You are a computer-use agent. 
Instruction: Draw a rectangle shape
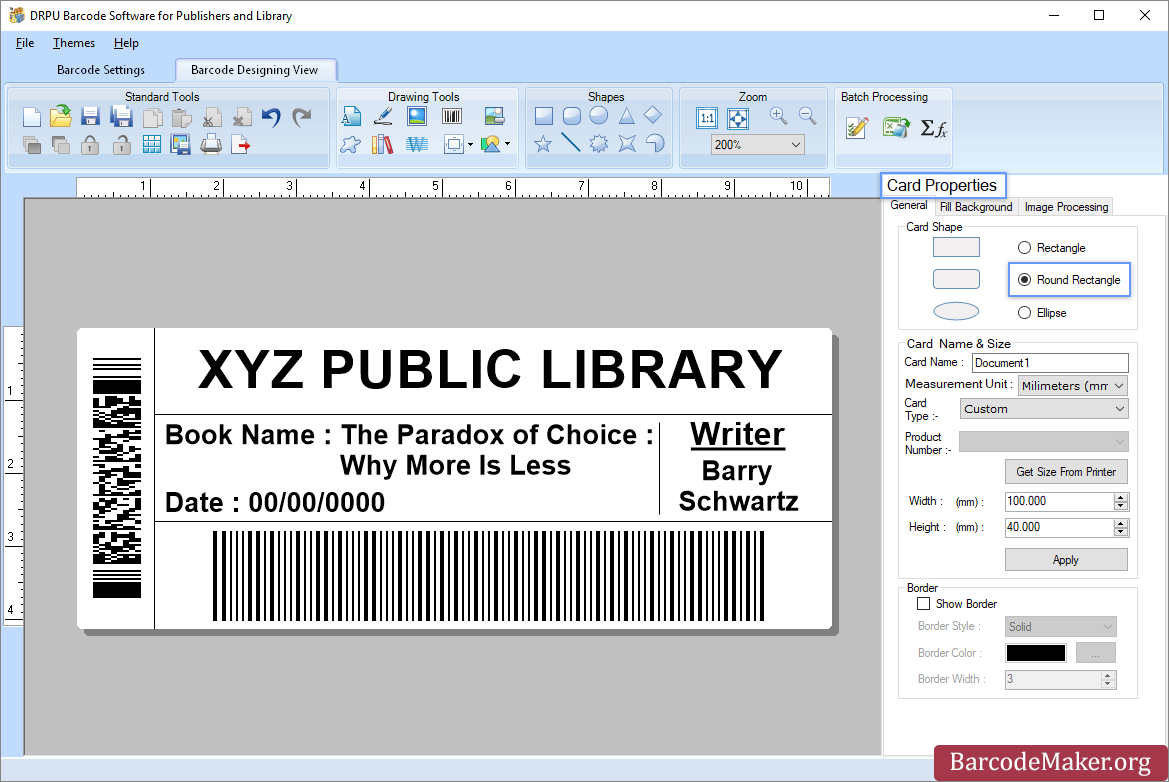[x=543, y=116]
